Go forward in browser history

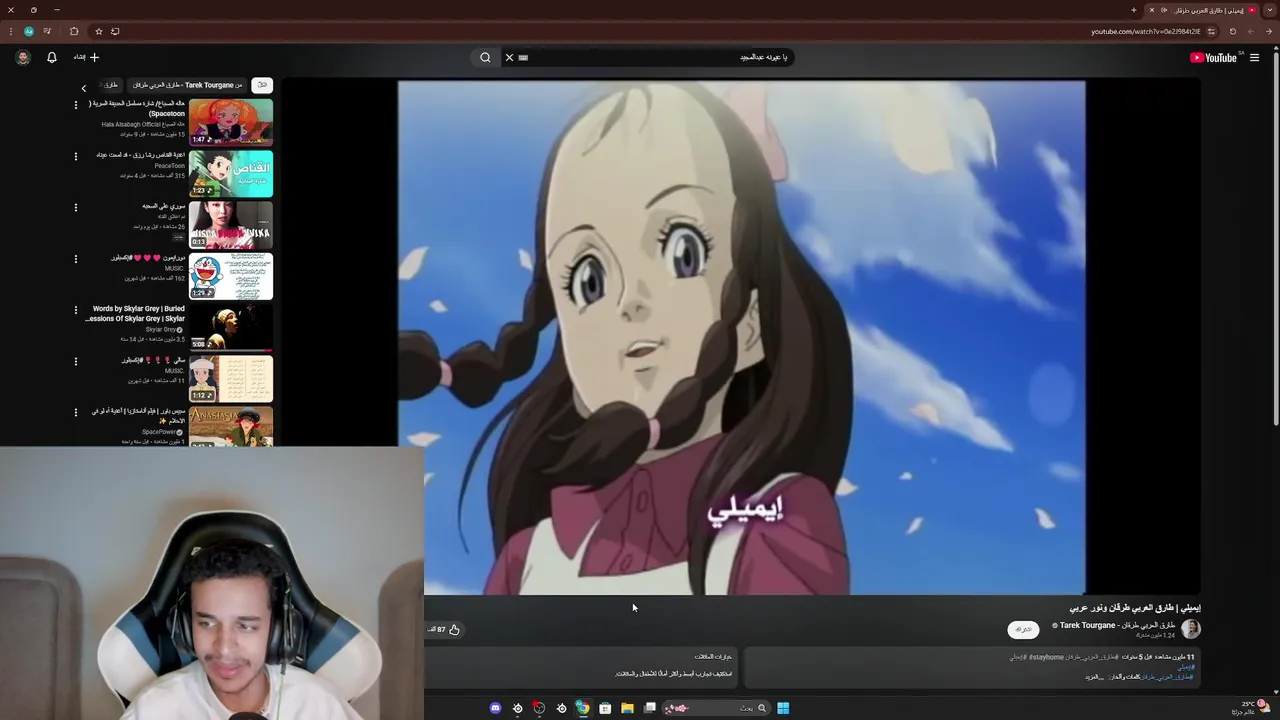click(x=1250, y=31)
